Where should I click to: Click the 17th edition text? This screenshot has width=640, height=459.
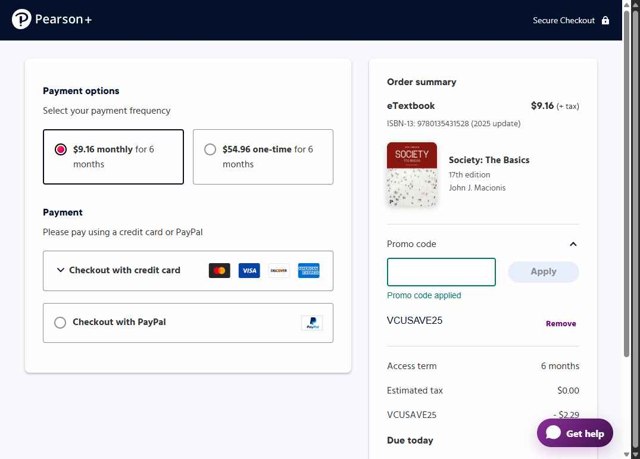coord(469,175)
